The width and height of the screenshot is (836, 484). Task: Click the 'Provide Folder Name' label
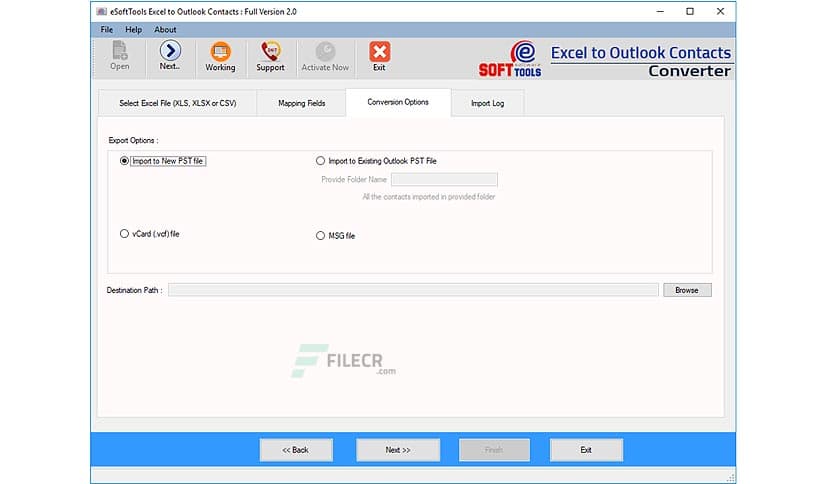point(353,180)
